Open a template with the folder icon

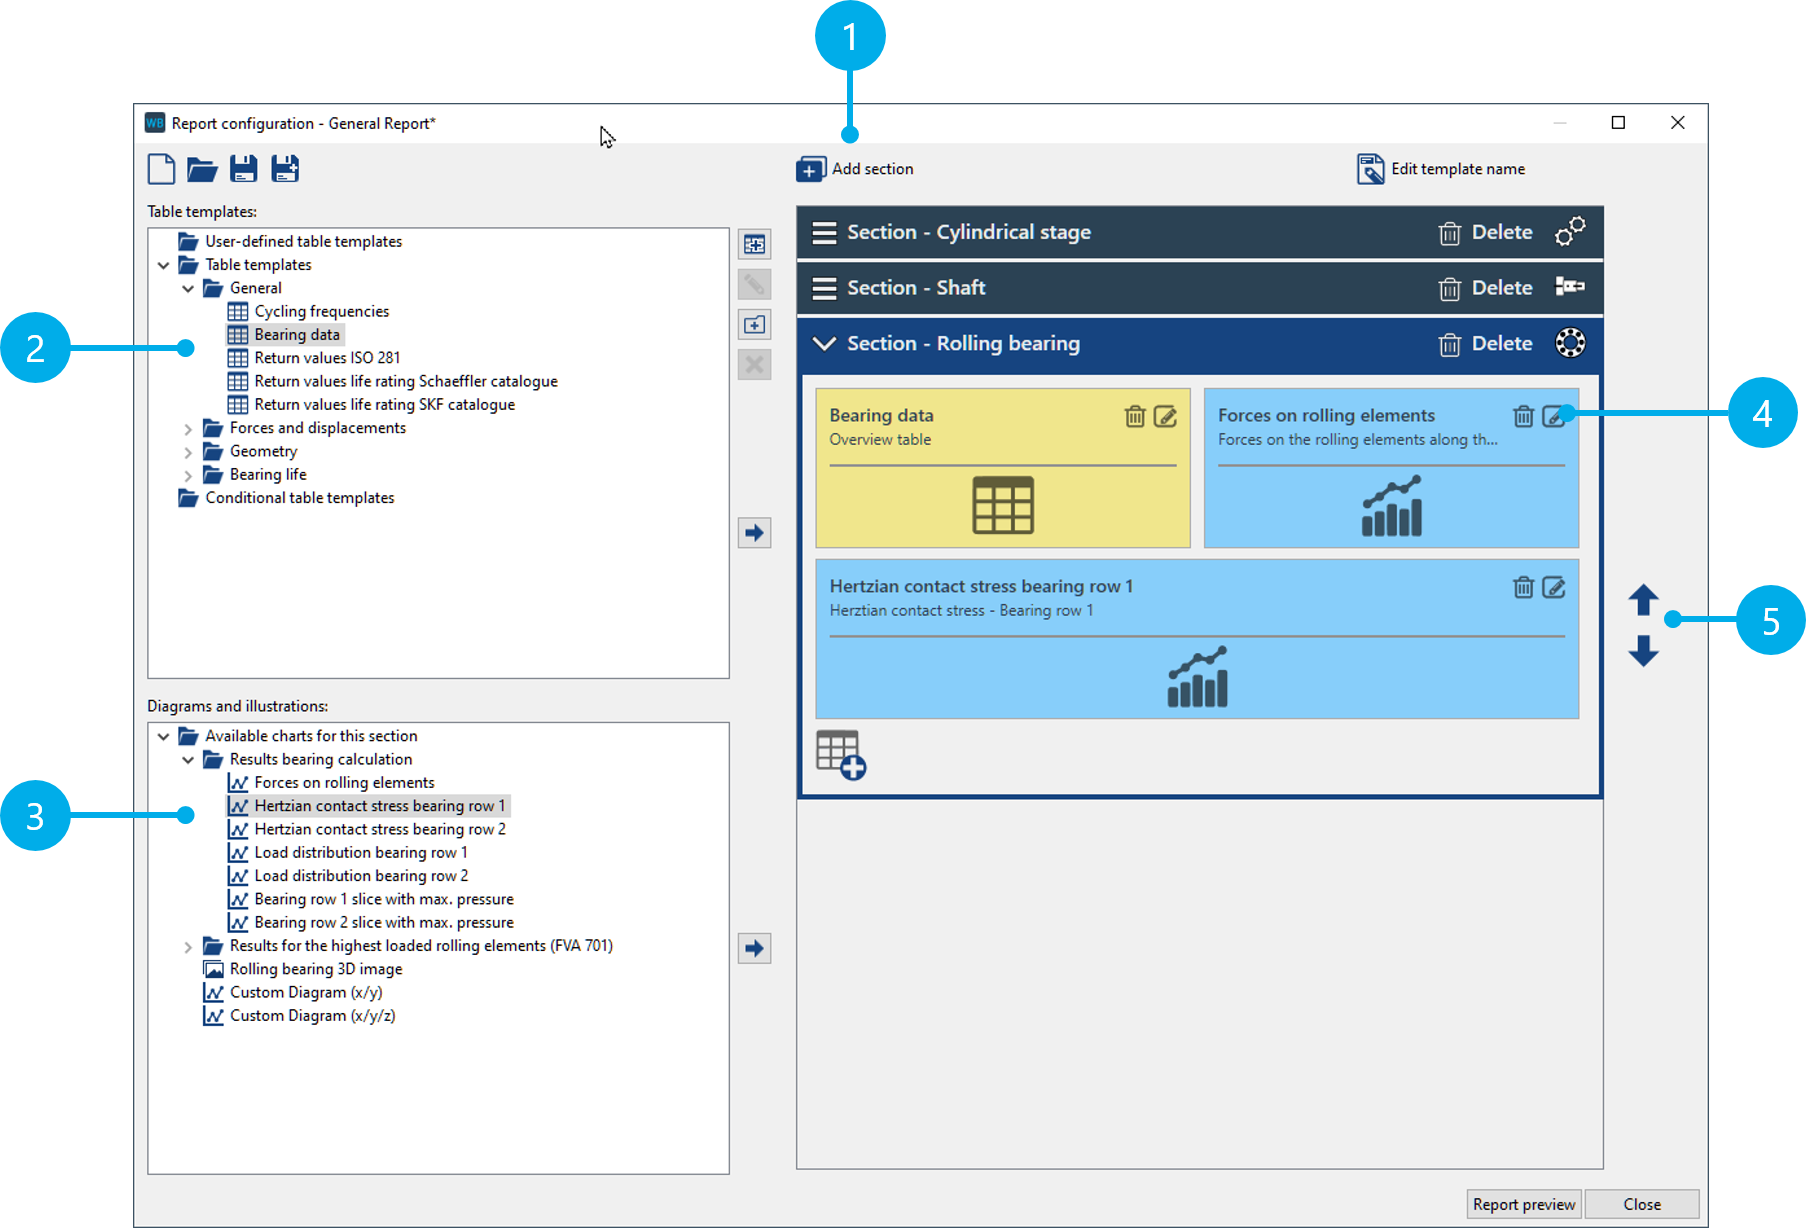(202, 169)
